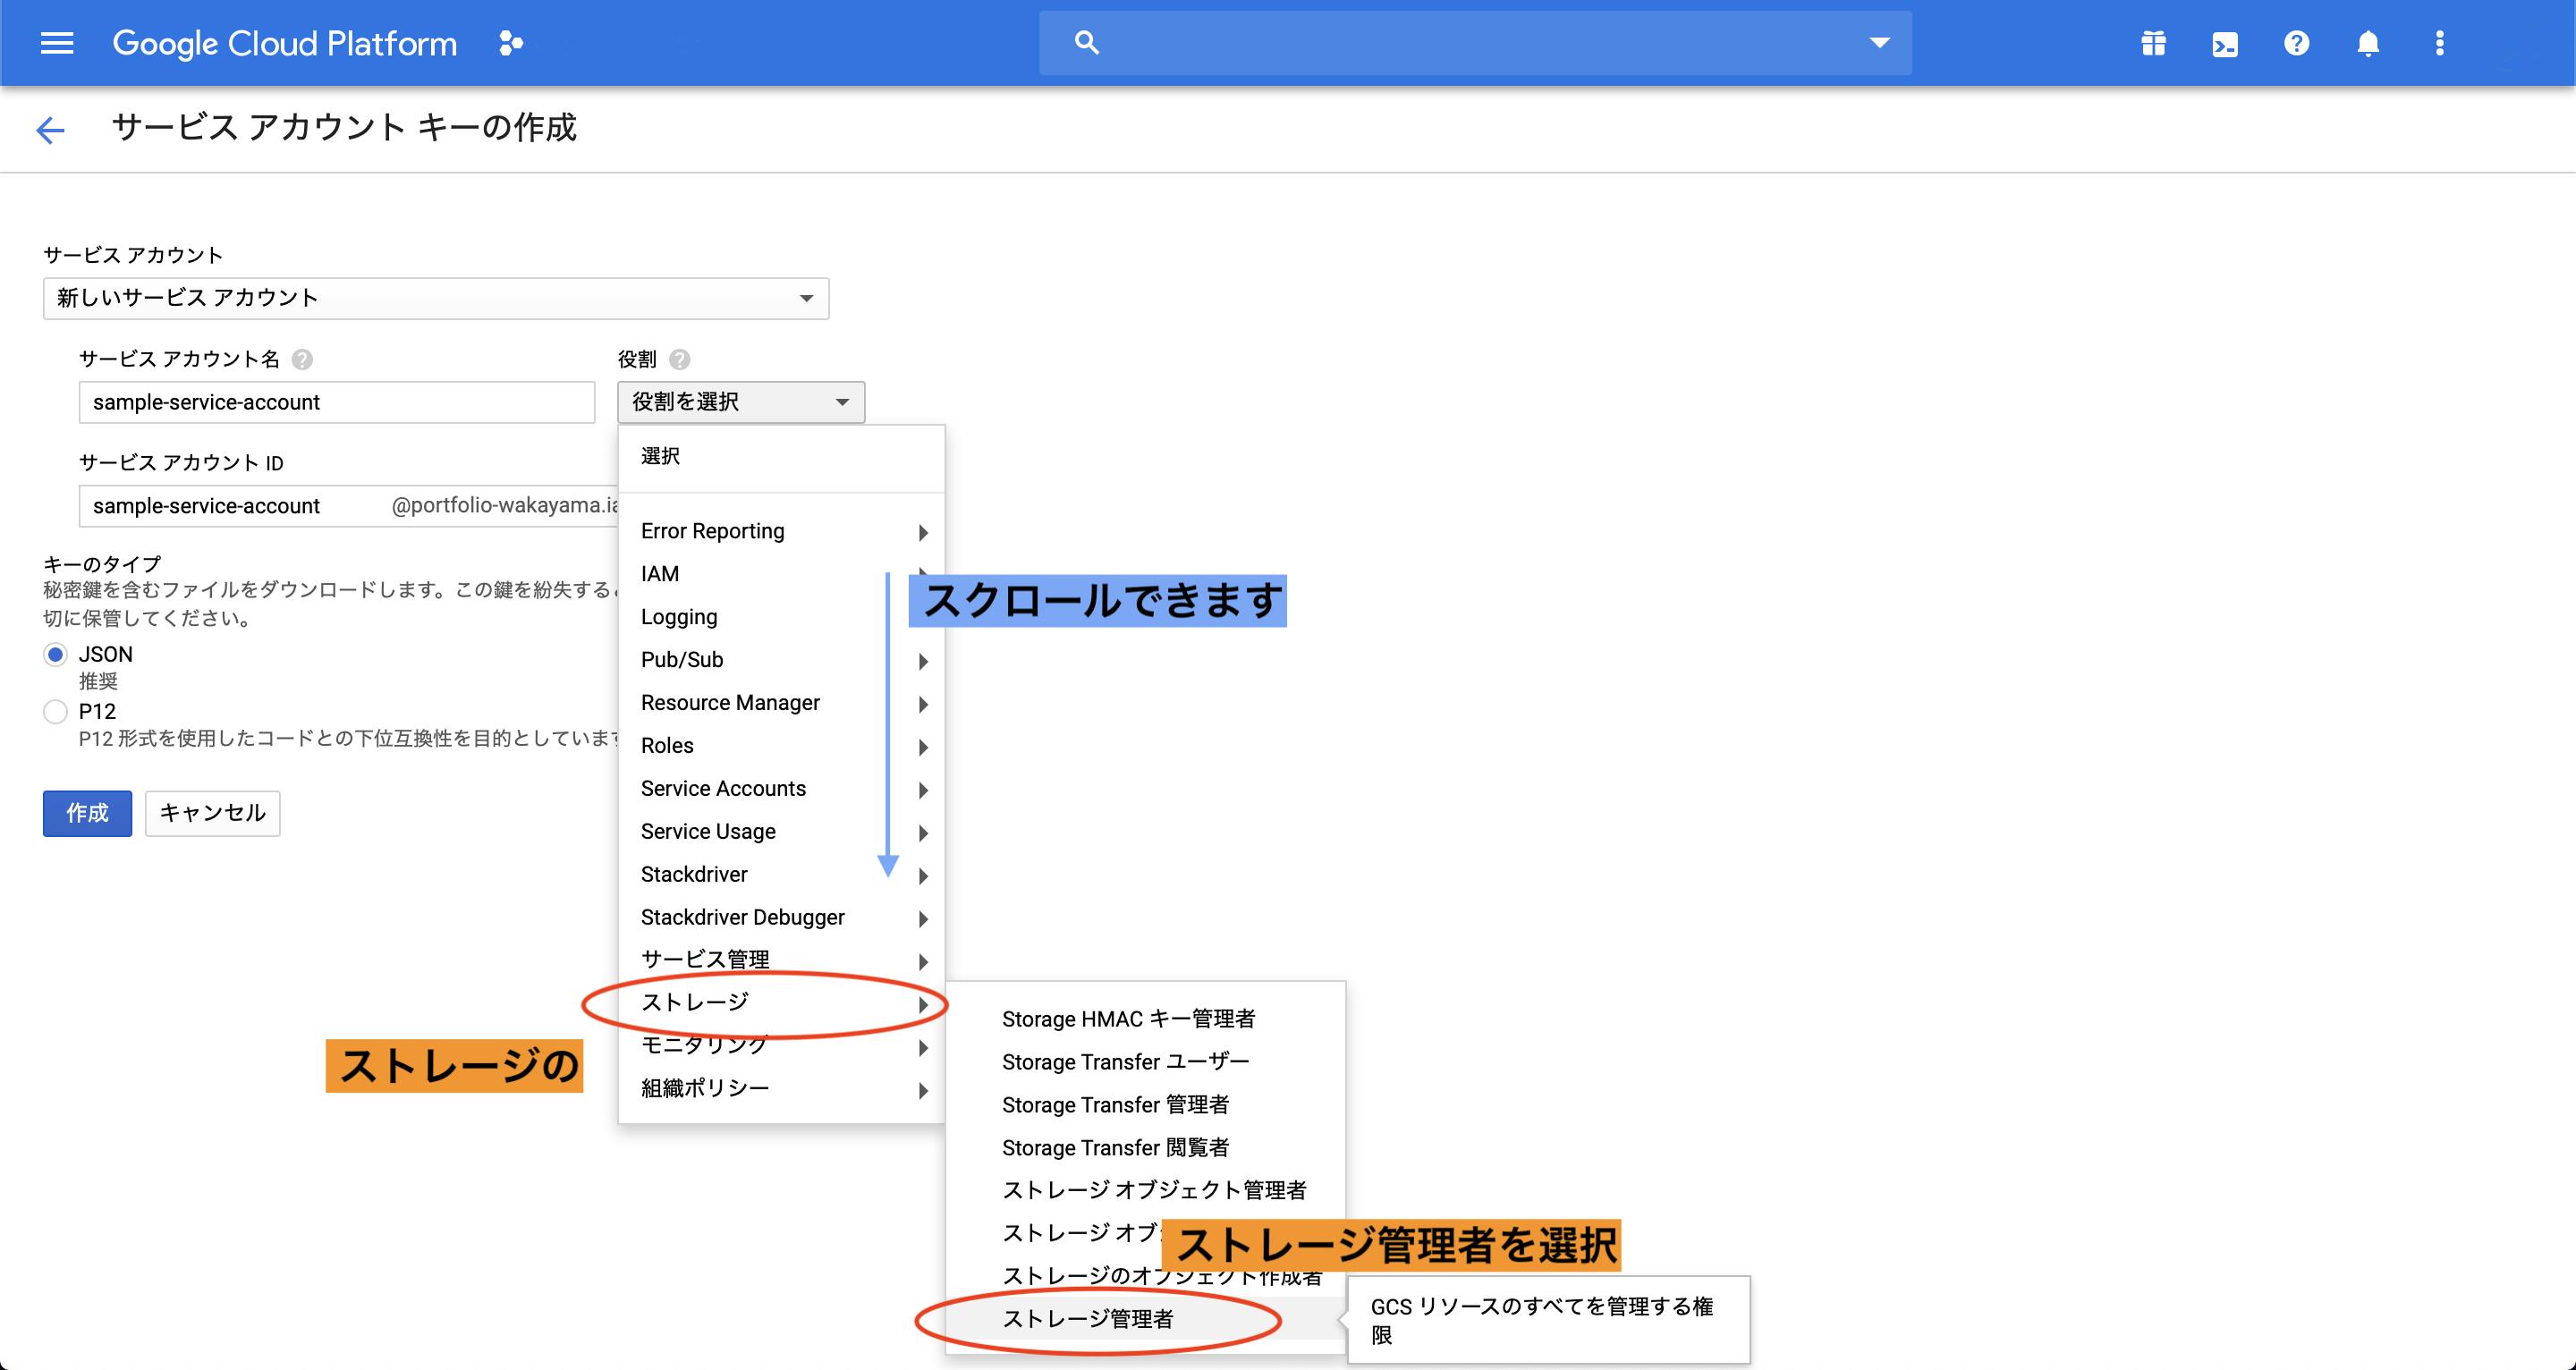Open the help question mark icon
The height and width of the screenshot is (1370, 2576).
click(2297, 43)
